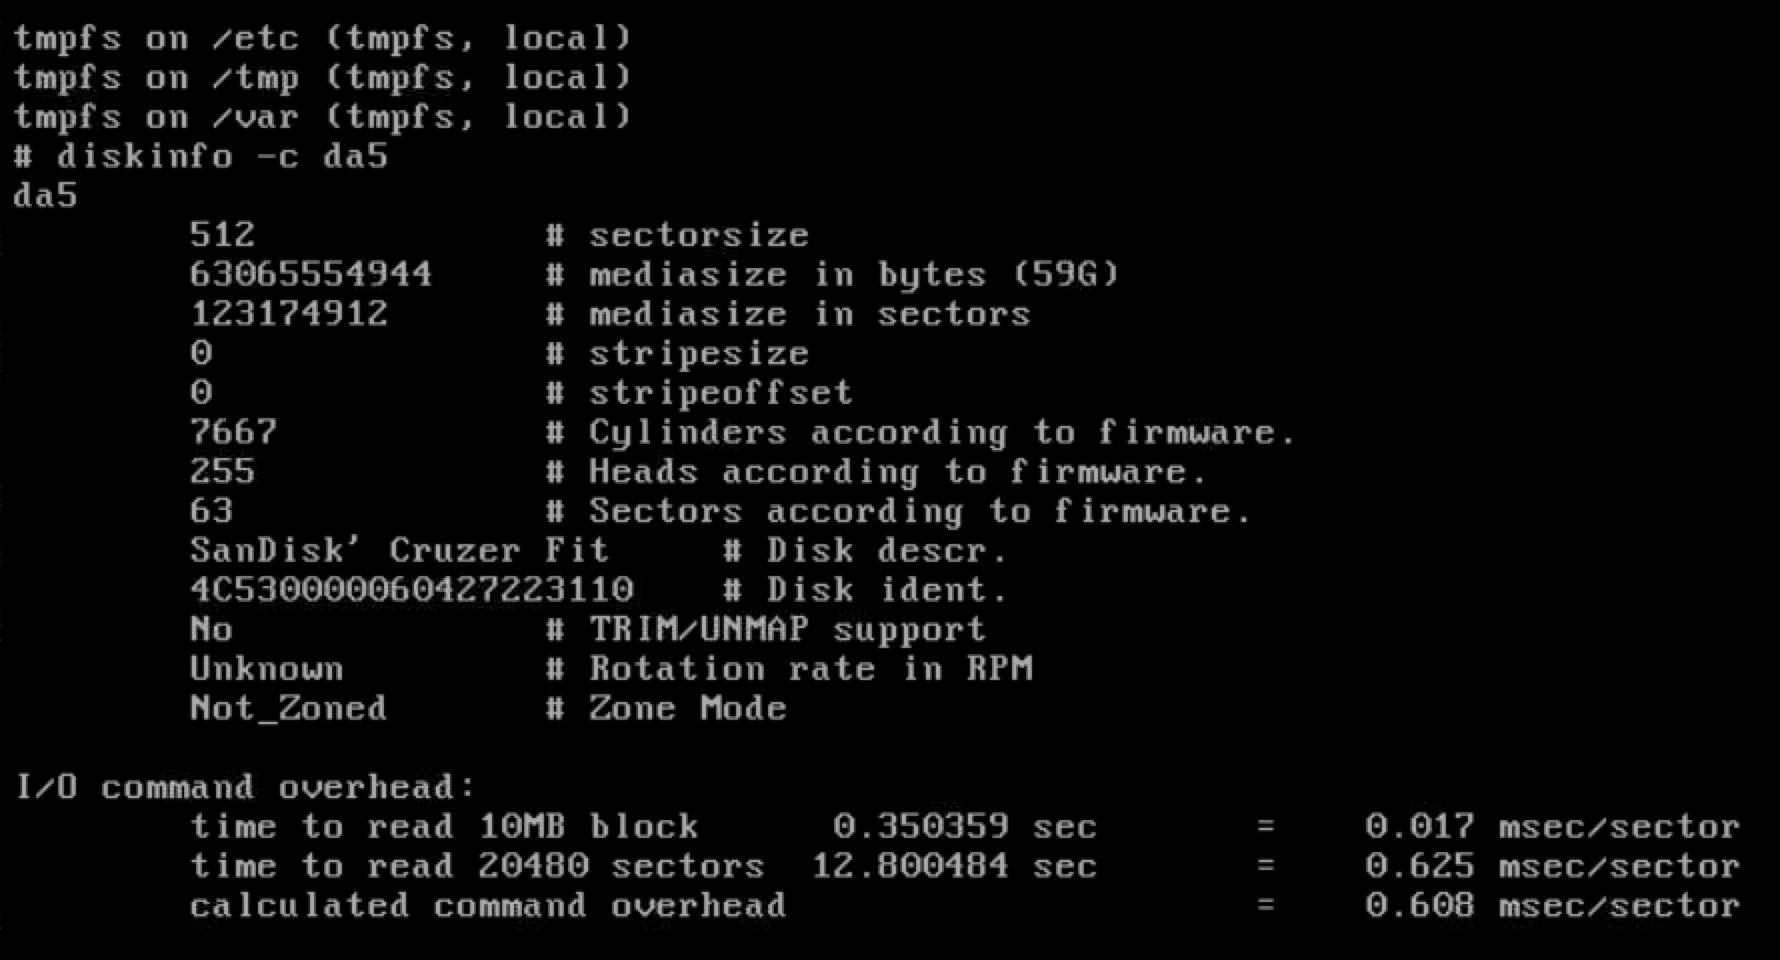Click the "I/O command overhead:" heading
The height and width of the screenshot is (960, 1780).
pyautogui.click(x=245, y=787)
